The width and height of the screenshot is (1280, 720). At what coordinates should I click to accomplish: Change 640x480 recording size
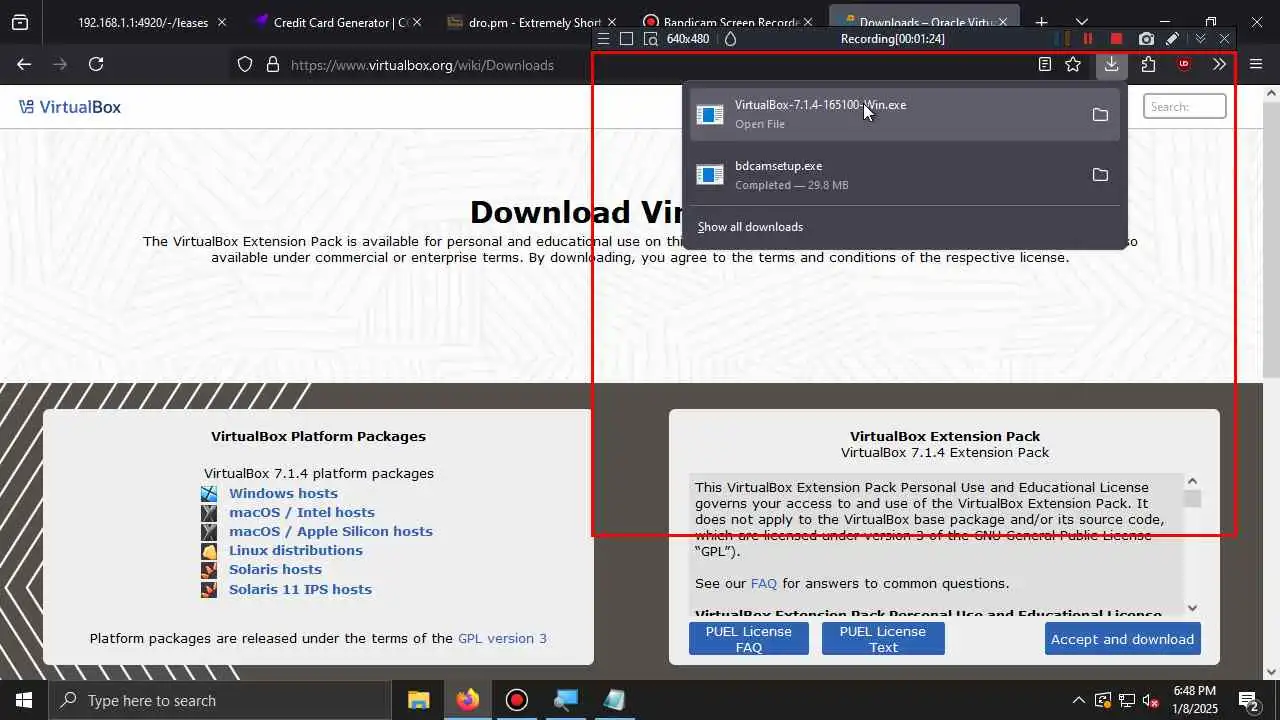[x=688, y=39]
